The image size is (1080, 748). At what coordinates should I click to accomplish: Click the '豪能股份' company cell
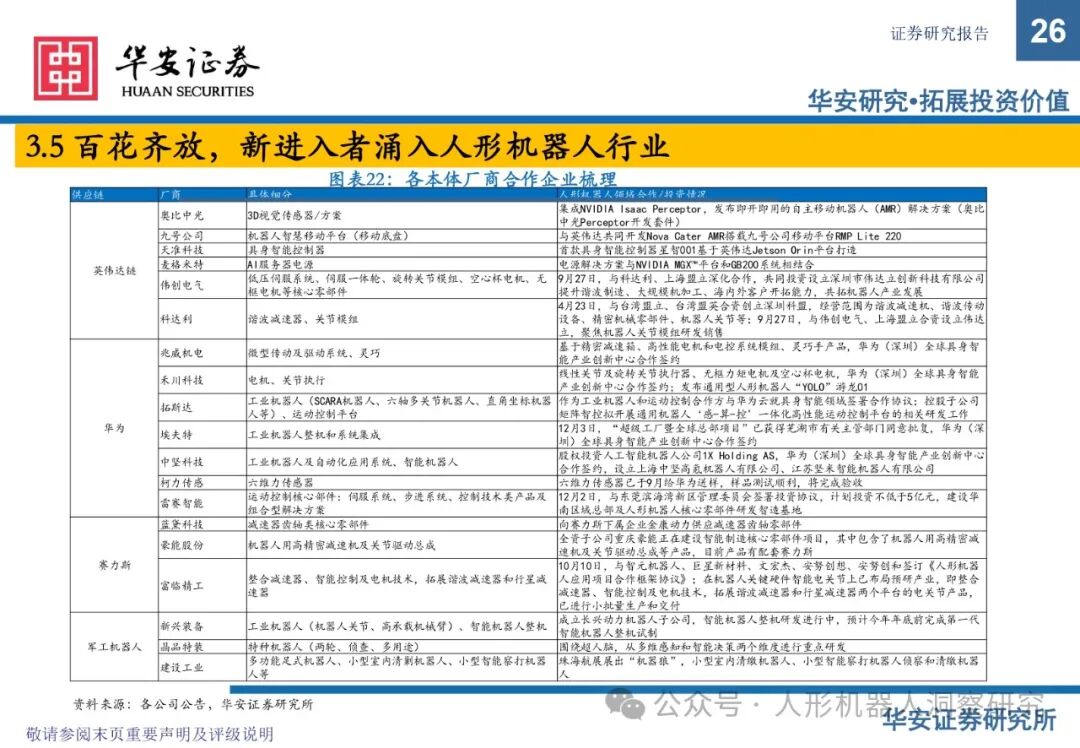click(202, 545)
